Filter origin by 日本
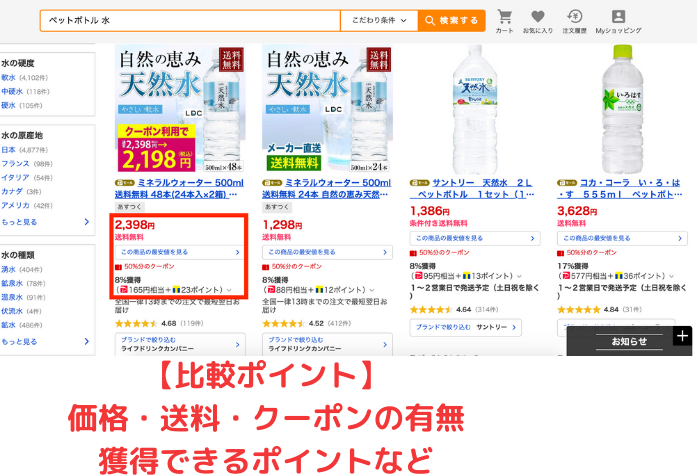Image resolution: width=700 pixels, height=475 pixels. point(8,150)
